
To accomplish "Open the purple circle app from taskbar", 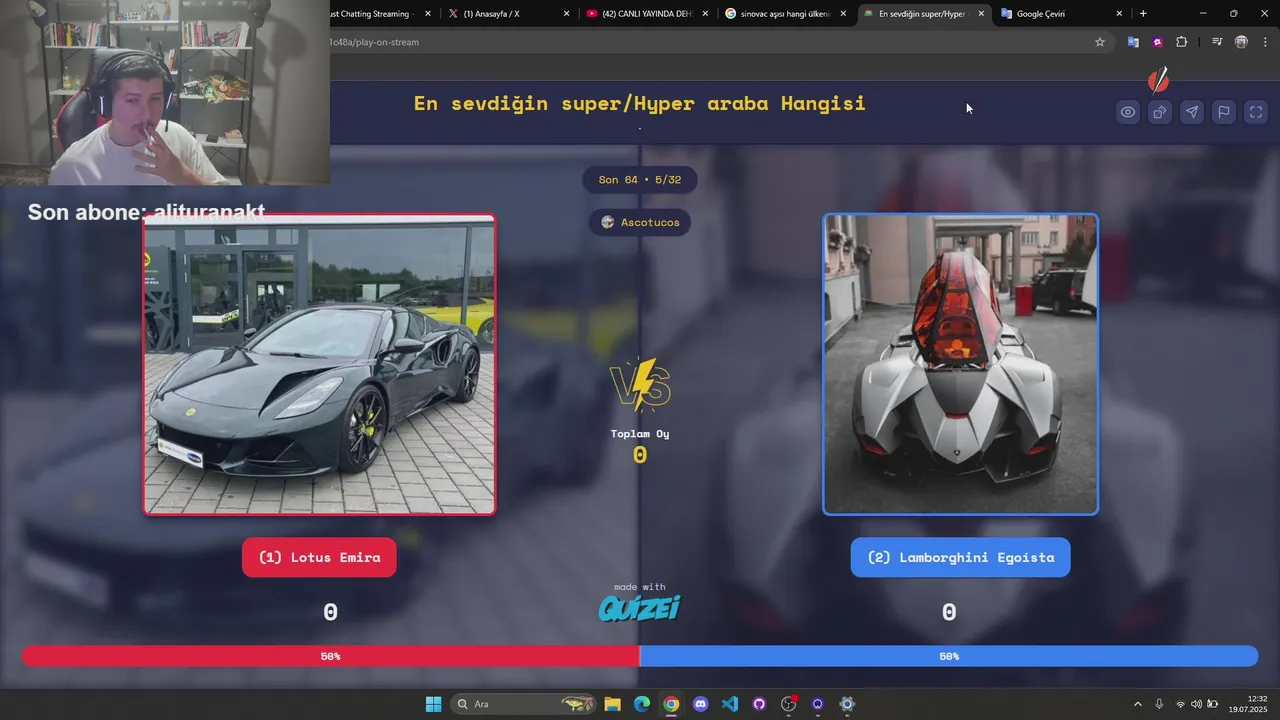I will pyautogui.click(x=818, y=704).
